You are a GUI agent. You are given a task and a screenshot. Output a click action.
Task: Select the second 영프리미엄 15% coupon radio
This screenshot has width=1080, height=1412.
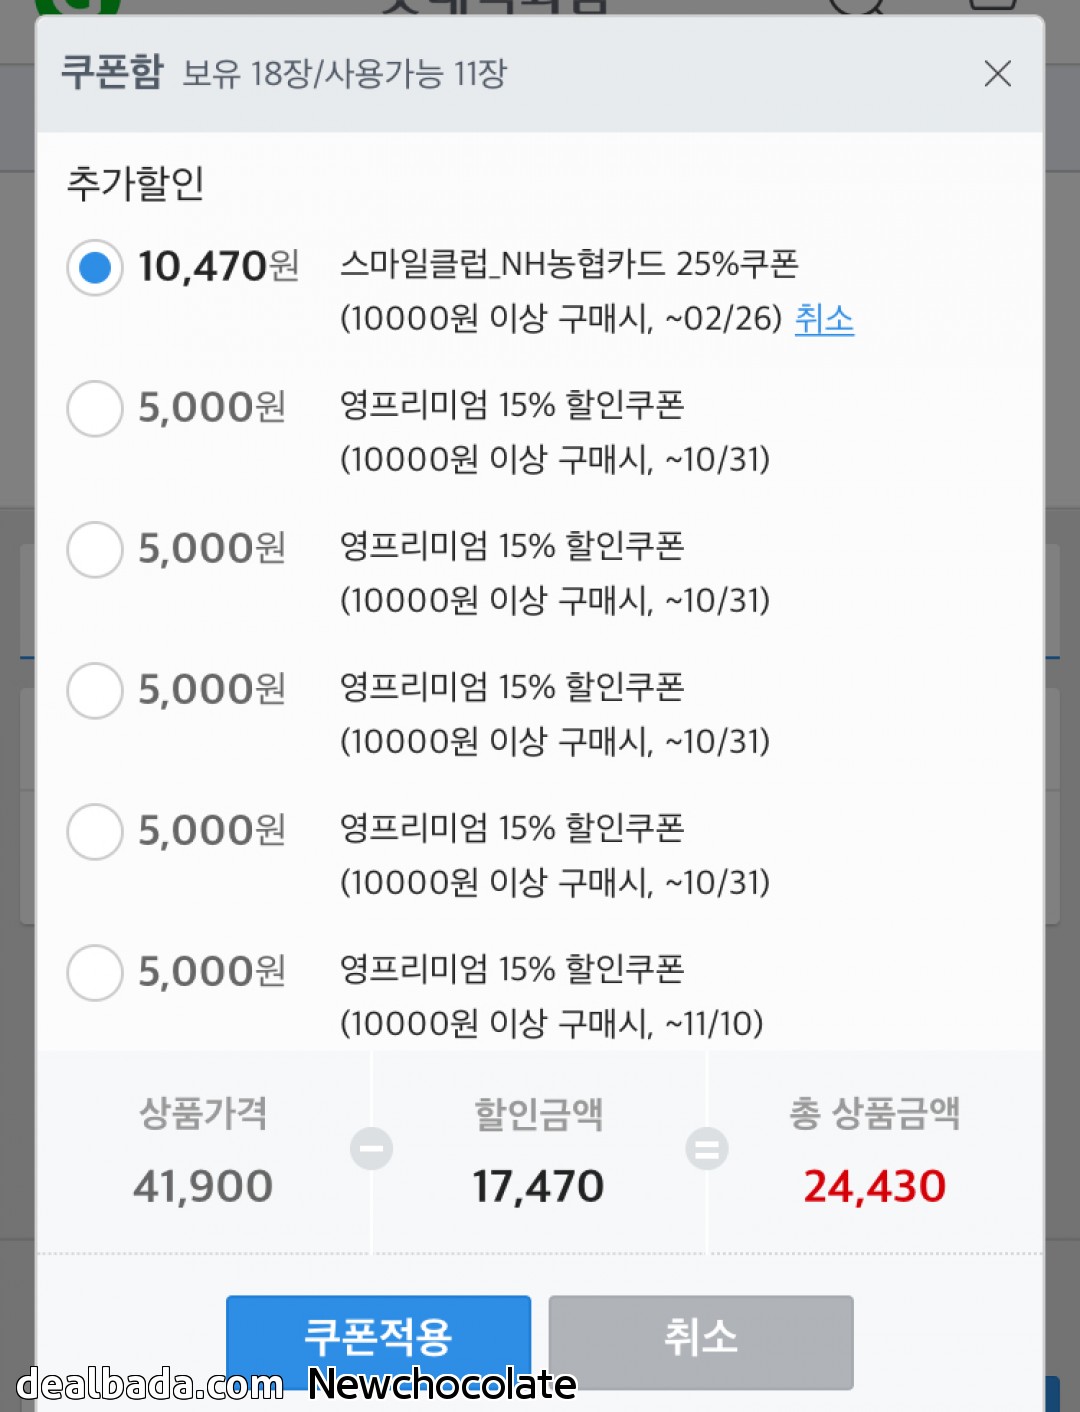[95, 550]
